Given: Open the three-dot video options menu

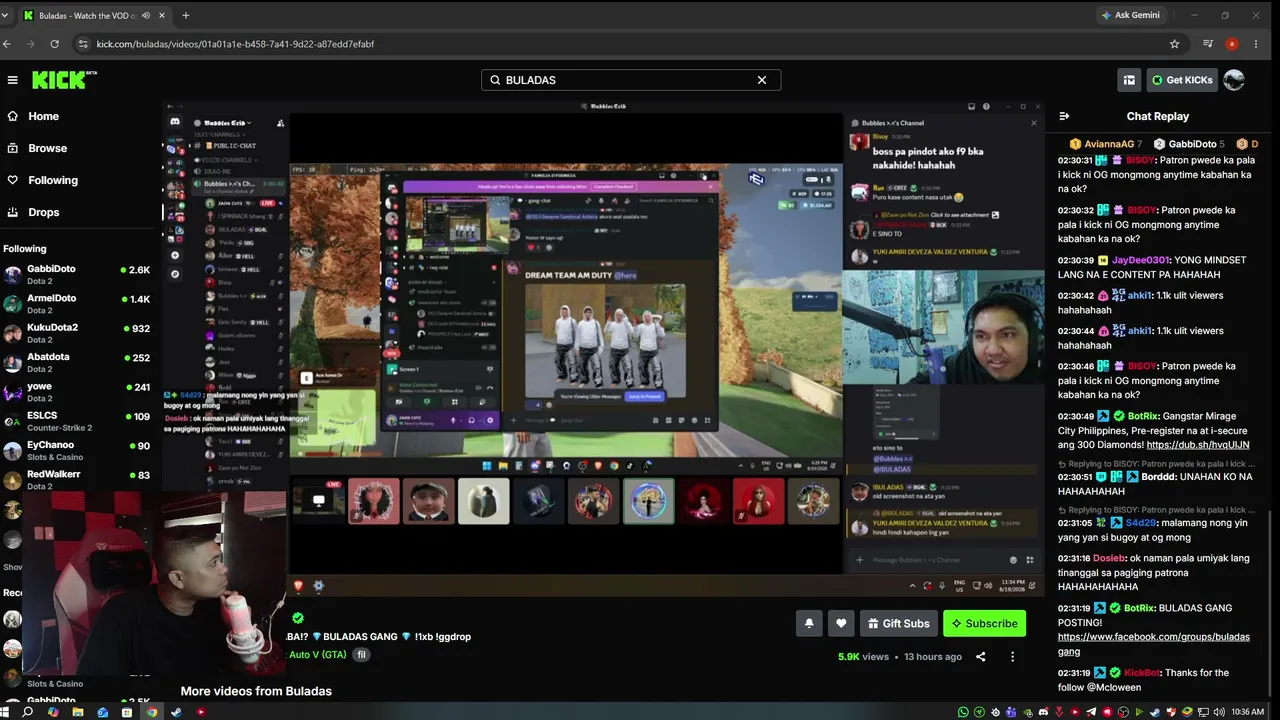Looking at the screenshot, I should tap(1012, 657).
